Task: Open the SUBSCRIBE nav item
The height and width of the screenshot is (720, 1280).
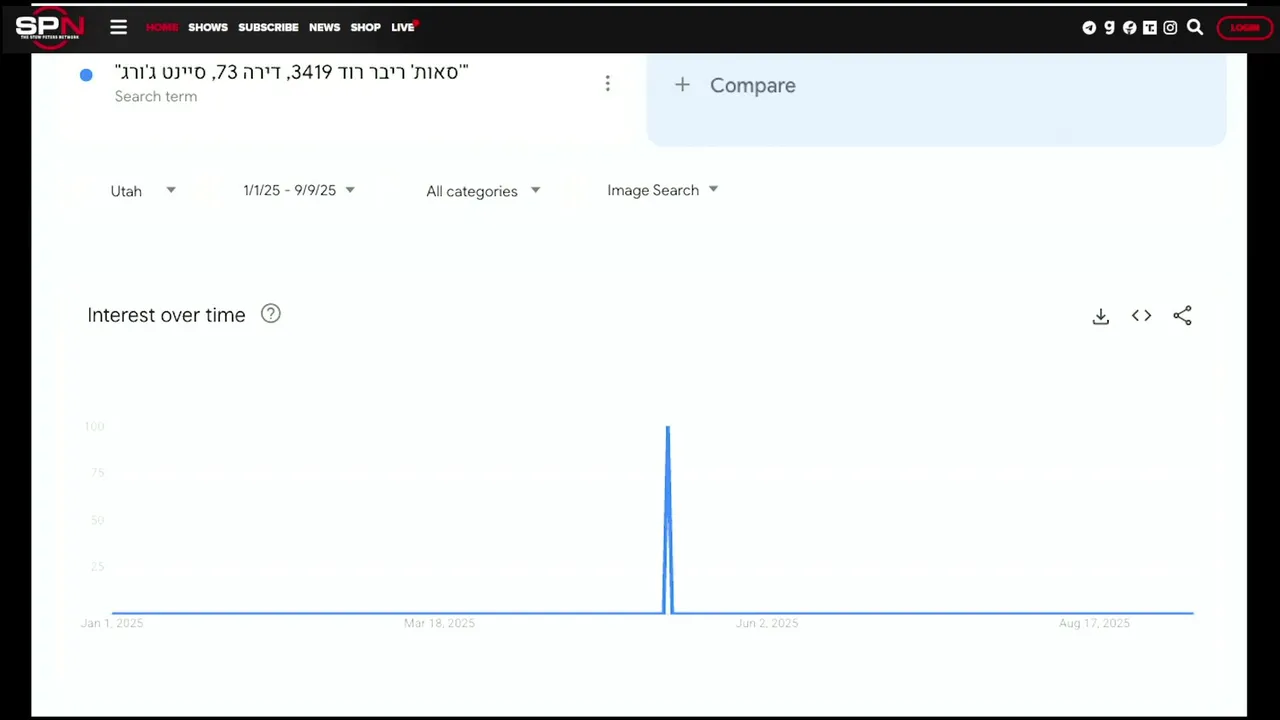Action: pos(268,28)
